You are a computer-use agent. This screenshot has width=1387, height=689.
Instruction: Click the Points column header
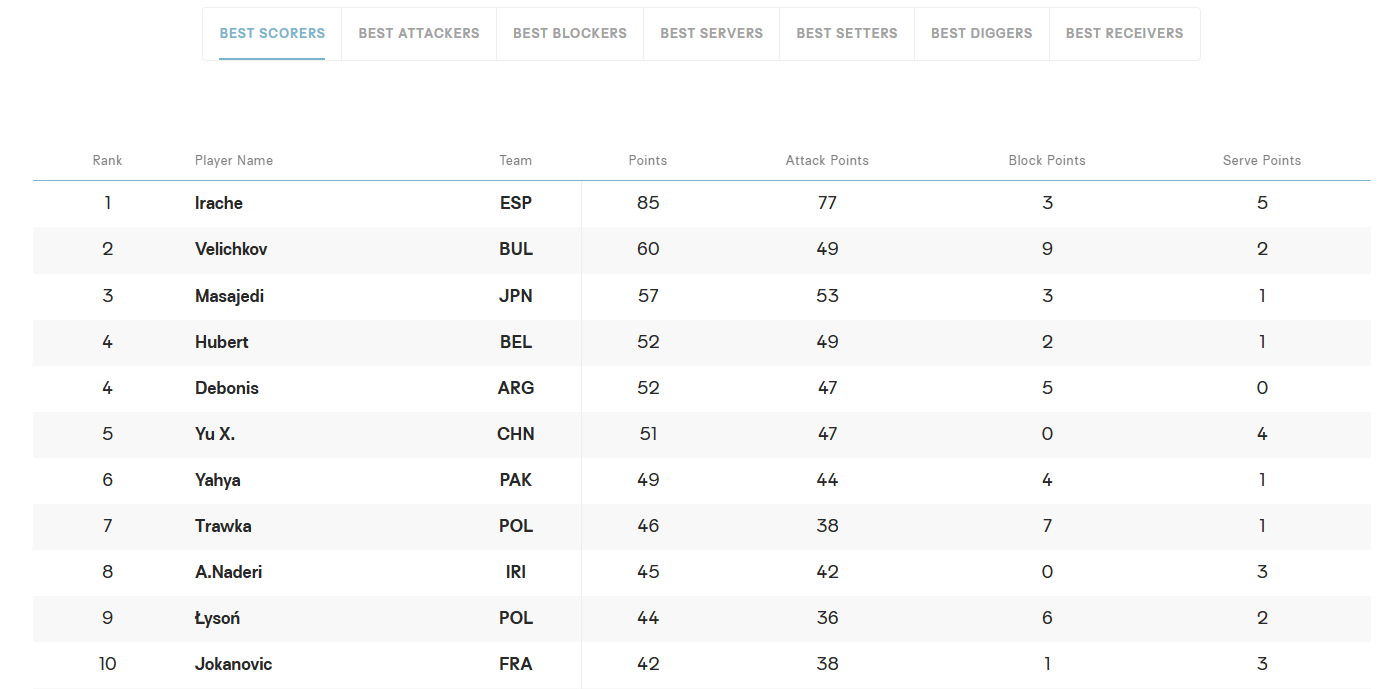648,160
